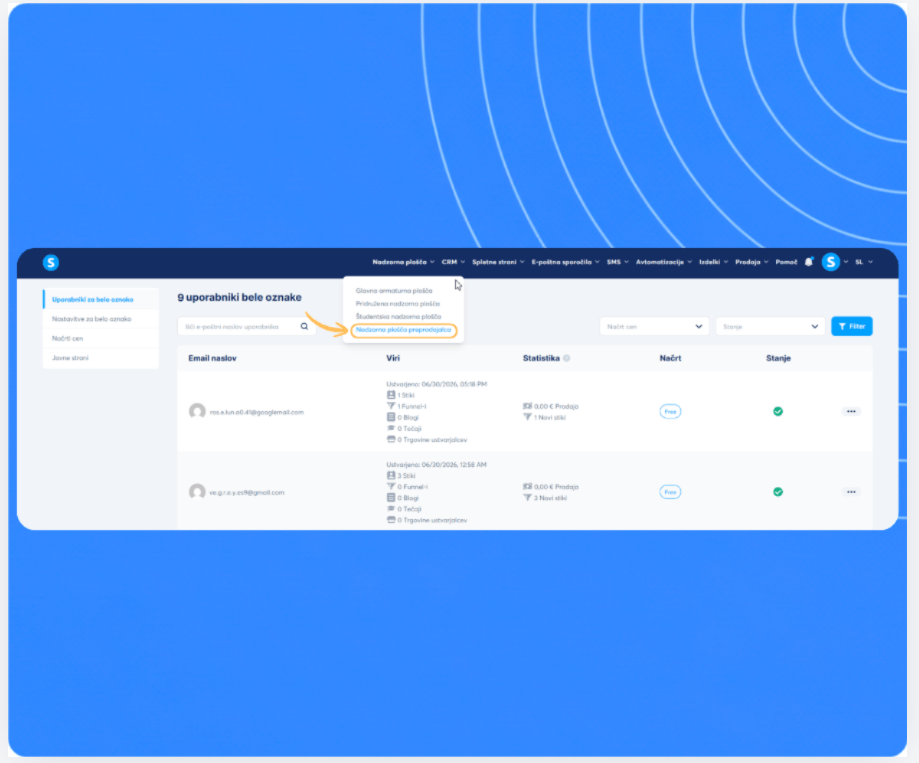Screen dimensions: 919x763
Task: Expand the Avtomatizacije menu
Action: 664,262
